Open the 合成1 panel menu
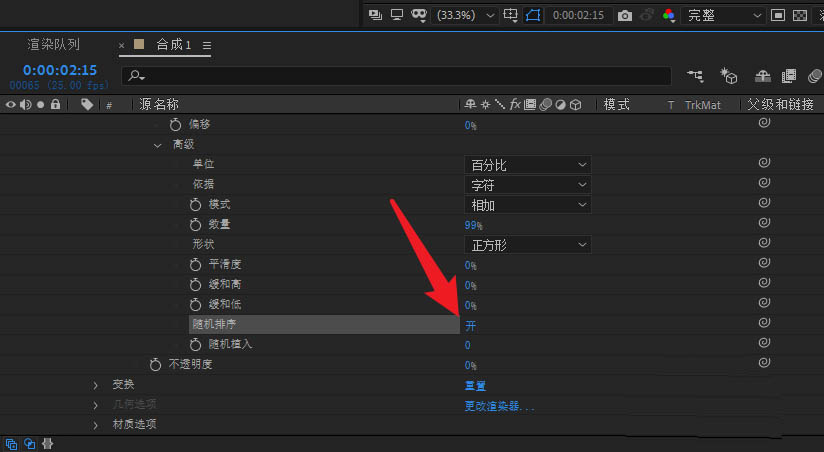This screenshot has height=452, width=824. point(206,46)
